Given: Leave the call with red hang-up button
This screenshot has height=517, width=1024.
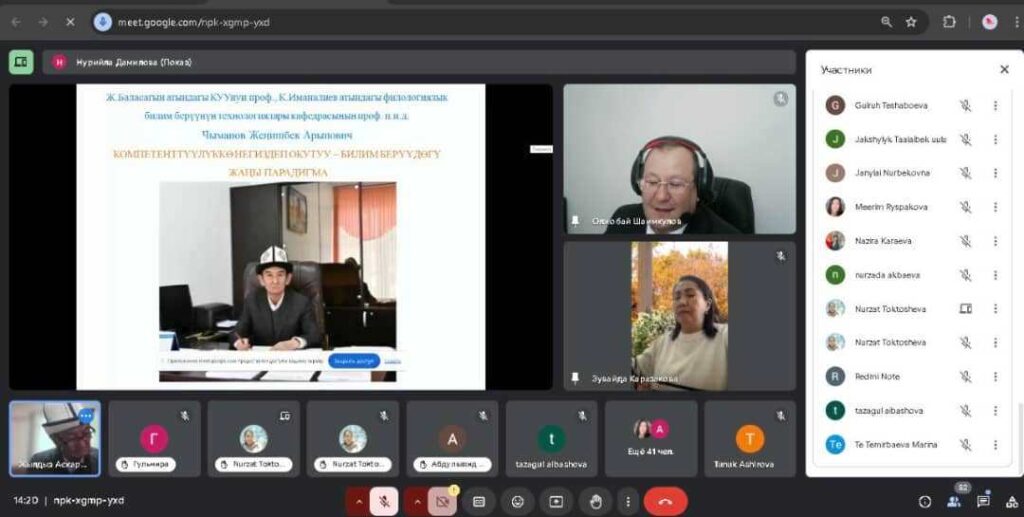Looking at the screenshot, I should coord(665,501).
